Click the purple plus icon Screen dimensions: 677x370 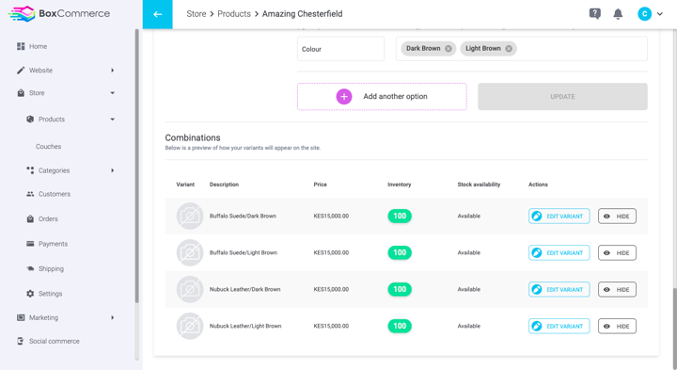344,97
